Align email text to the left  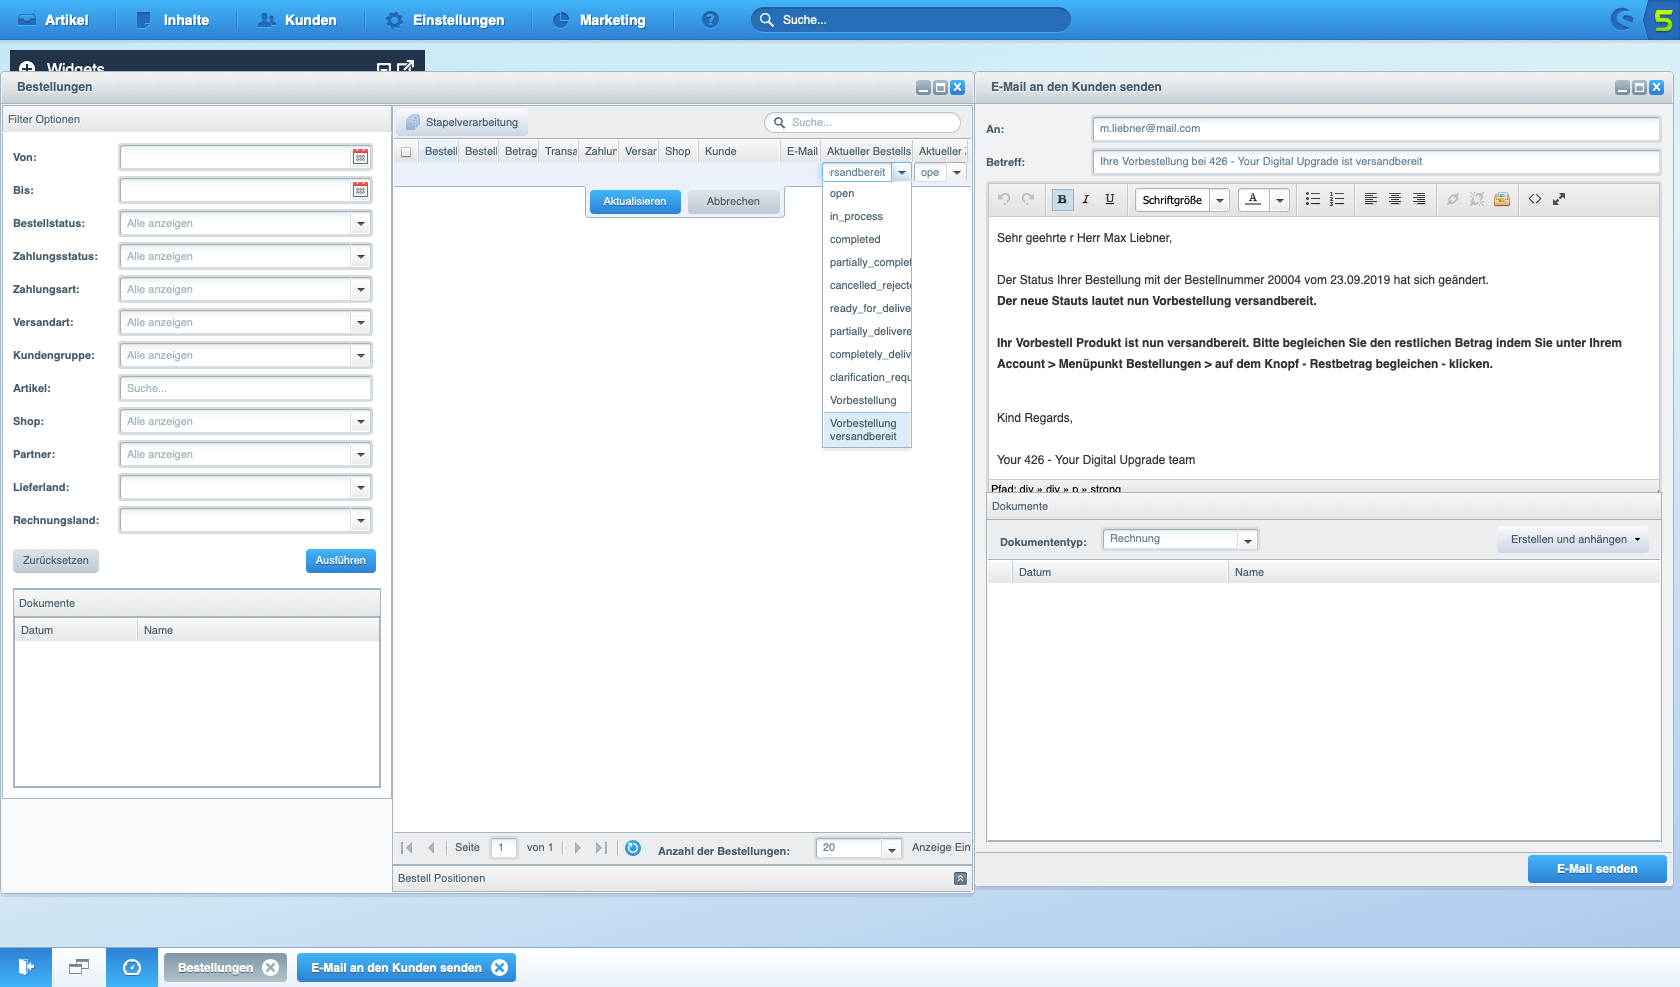1371,199
